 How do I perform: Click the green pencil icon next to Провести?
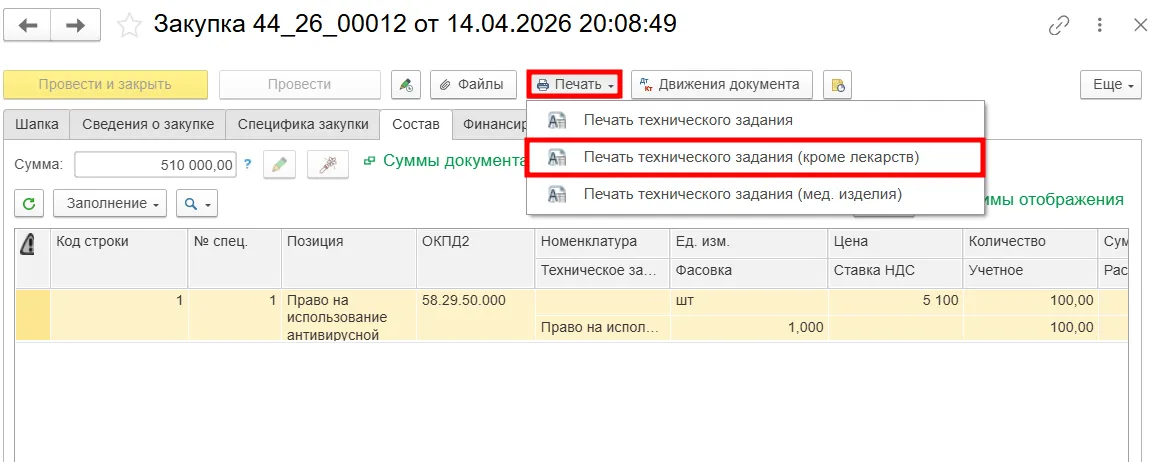tap(406, 84)
